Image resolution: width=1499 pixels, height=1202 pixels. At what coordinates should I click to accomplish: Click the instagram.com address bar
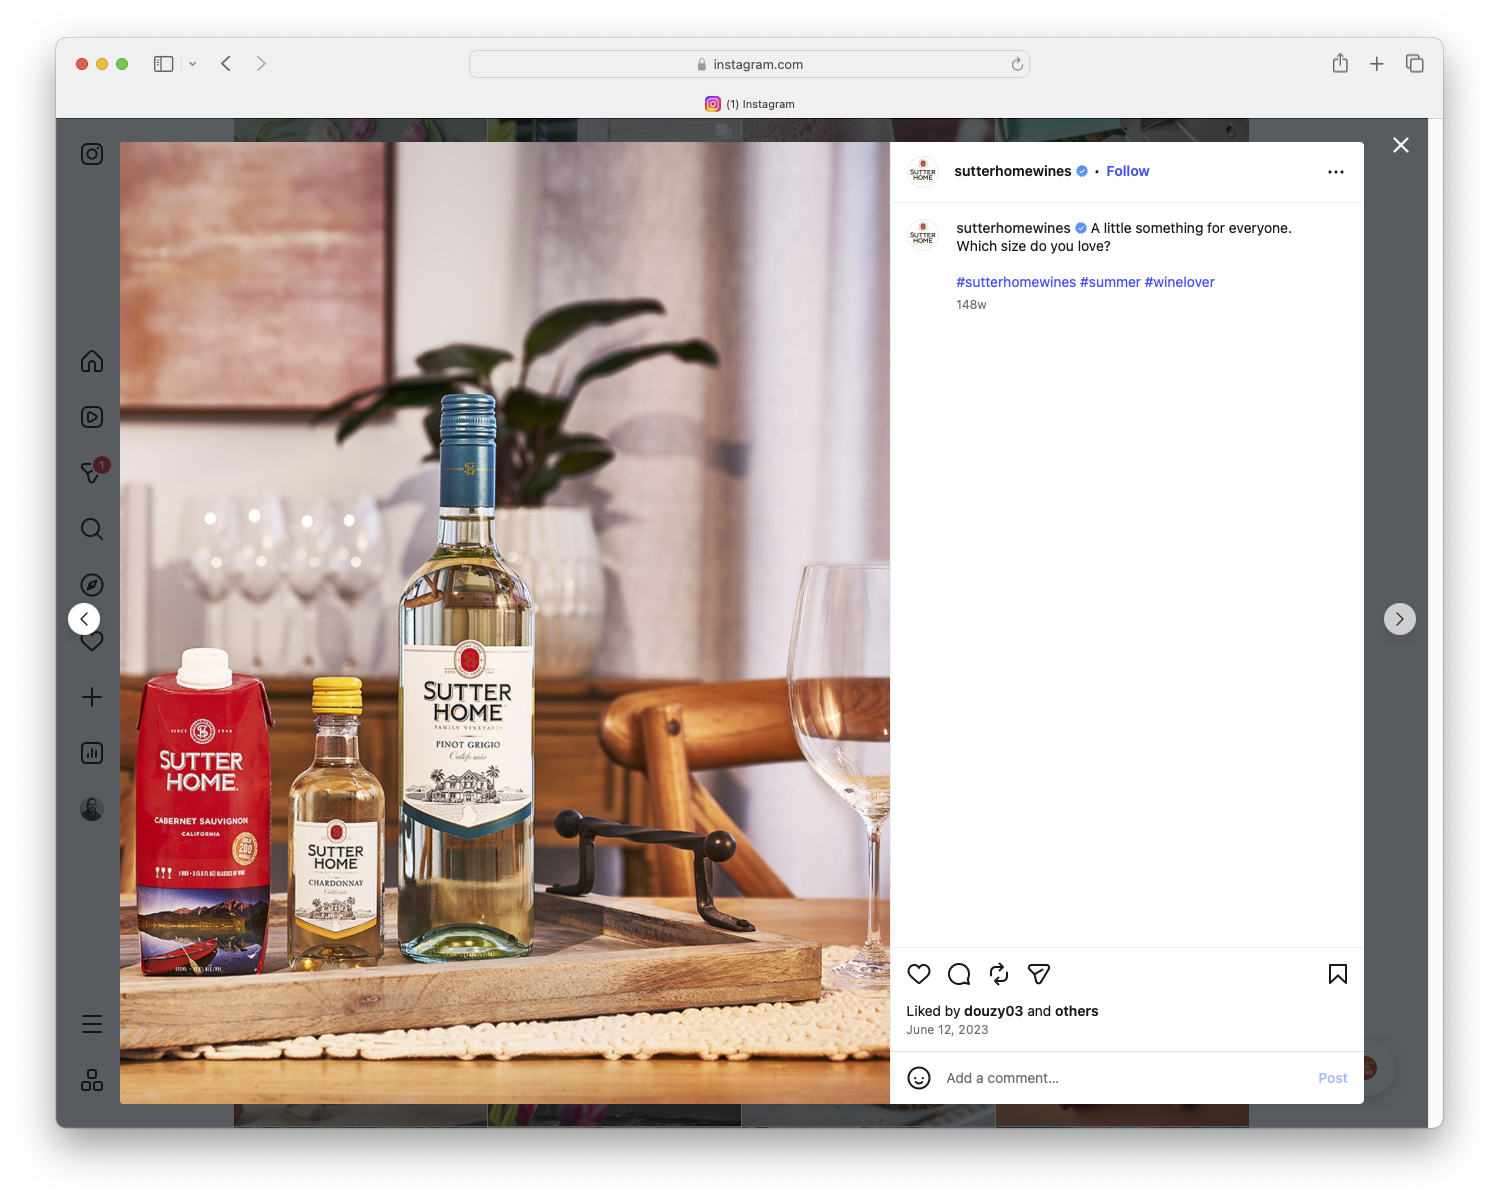click(749, 64)
